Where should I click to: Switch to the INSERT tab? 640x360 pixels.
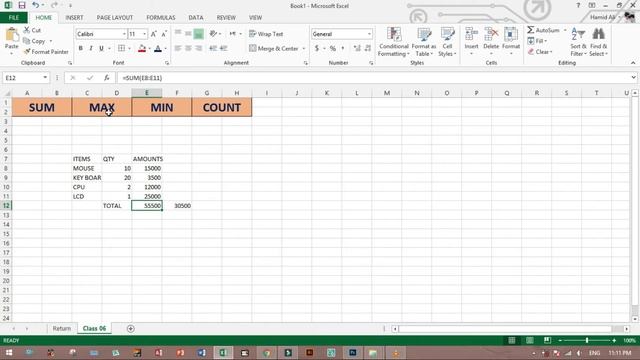pyautogui.click(x=74, y=18)
